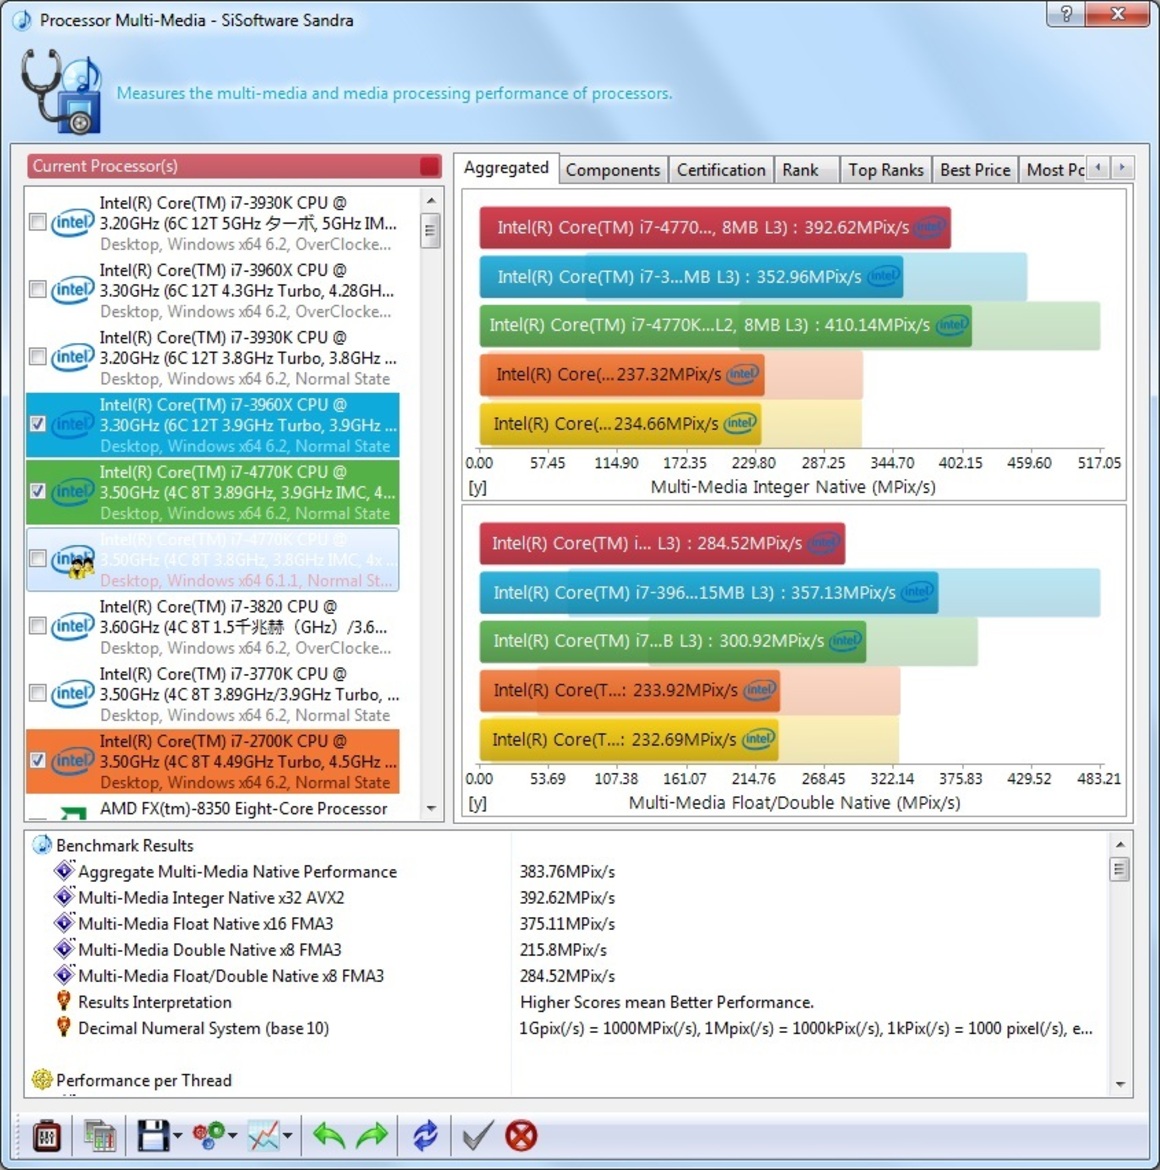Click the stethoscope multimedia module icon

click(61, 91)
